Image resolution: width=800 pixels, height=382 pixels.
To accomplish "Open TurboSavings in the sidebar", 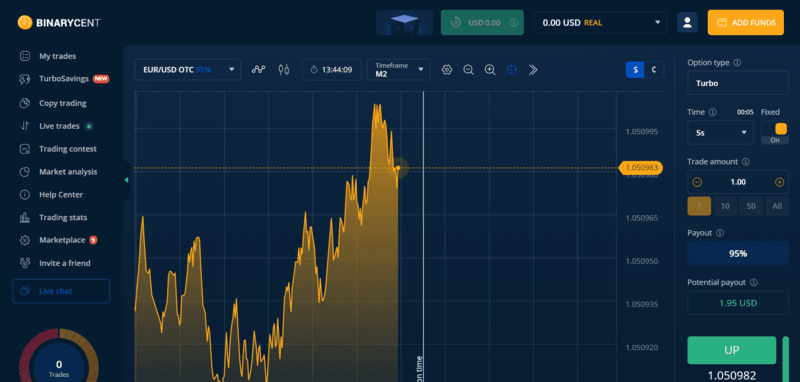I will (64, 79).
